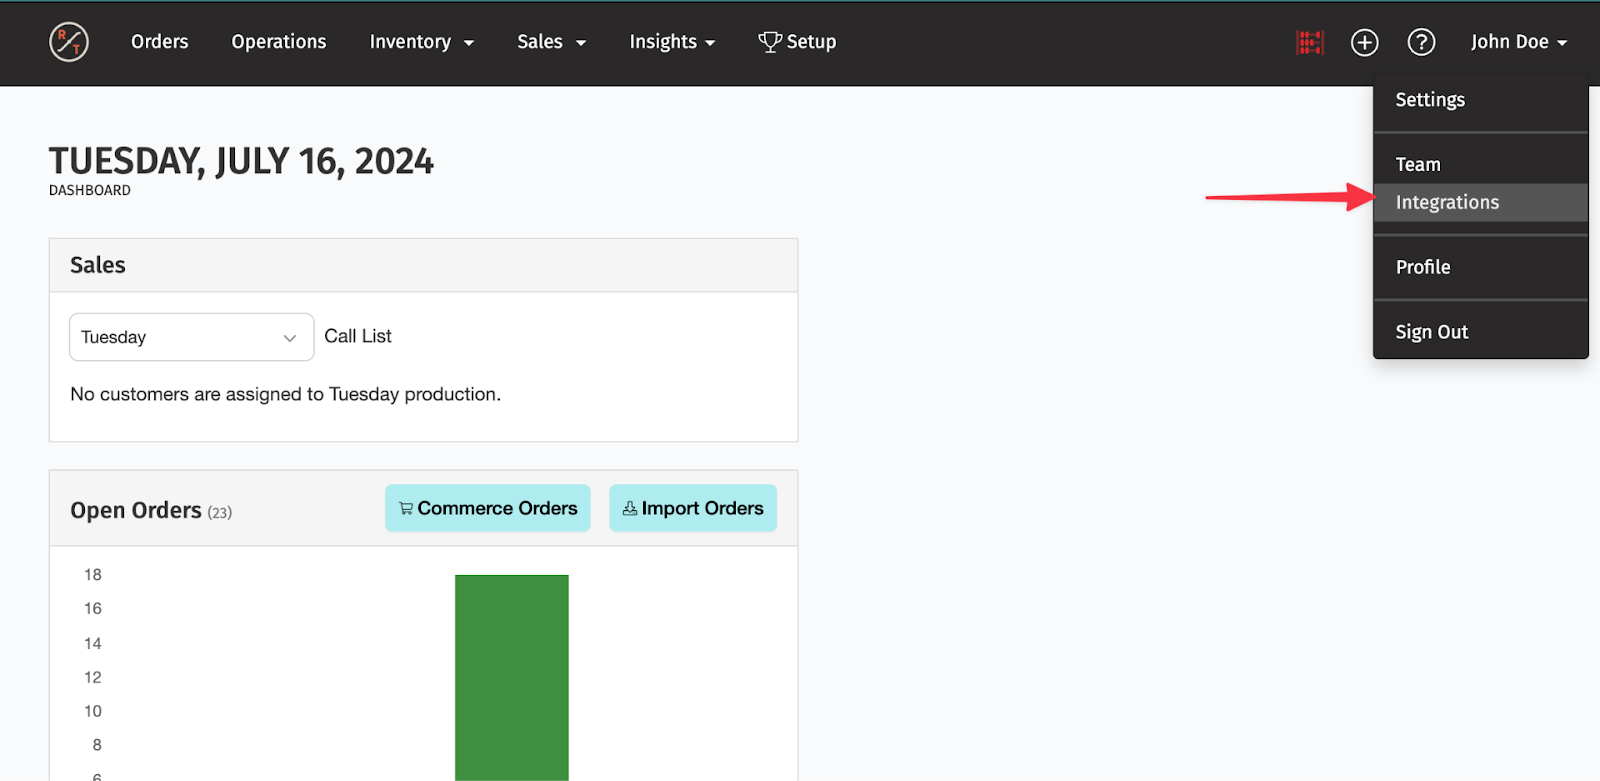Screen dimensions: 1600x781
Task: Click the cart icon on Commerce Orders
Action: click(406, 508)
